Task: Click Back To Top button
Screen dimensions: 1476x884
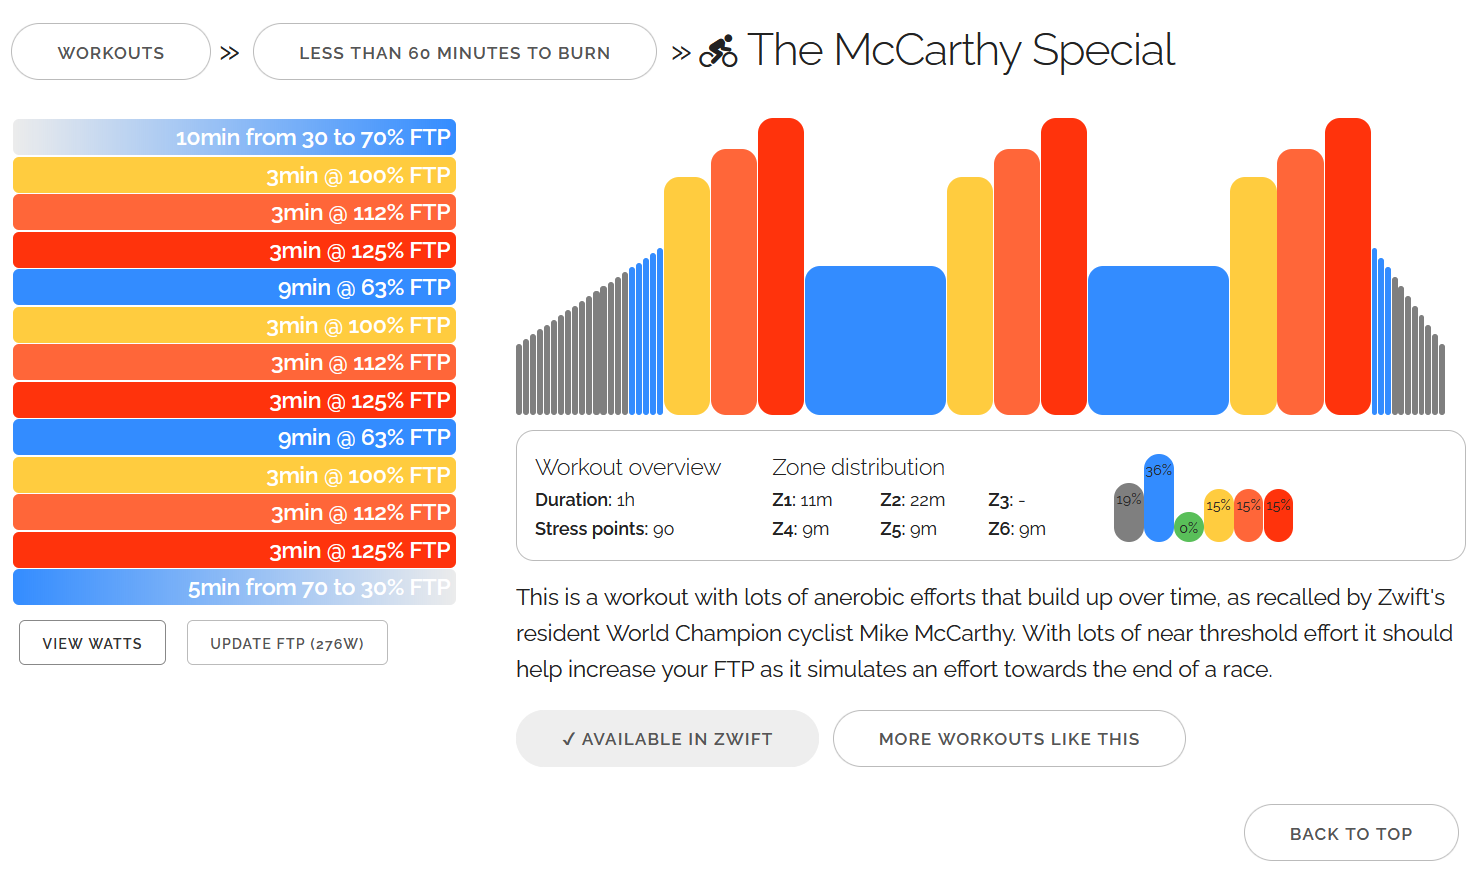Action: 1350,833
